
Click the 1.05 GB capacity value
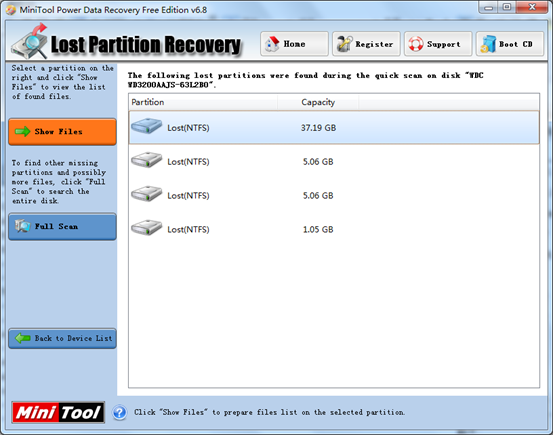click(318, 230)
